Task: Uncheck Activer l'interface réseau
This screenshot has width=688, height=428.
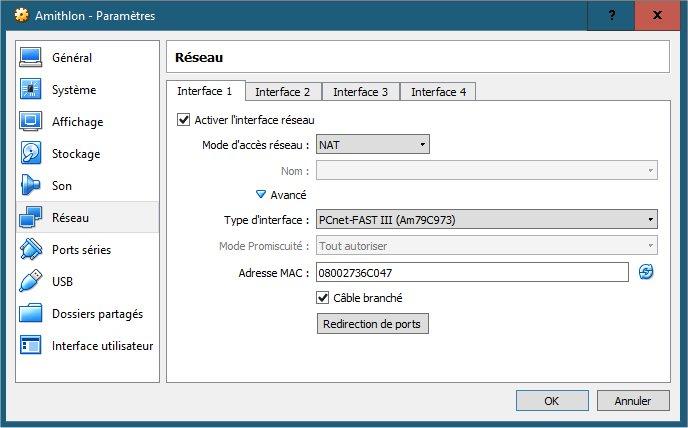Action: coord(183,120)
